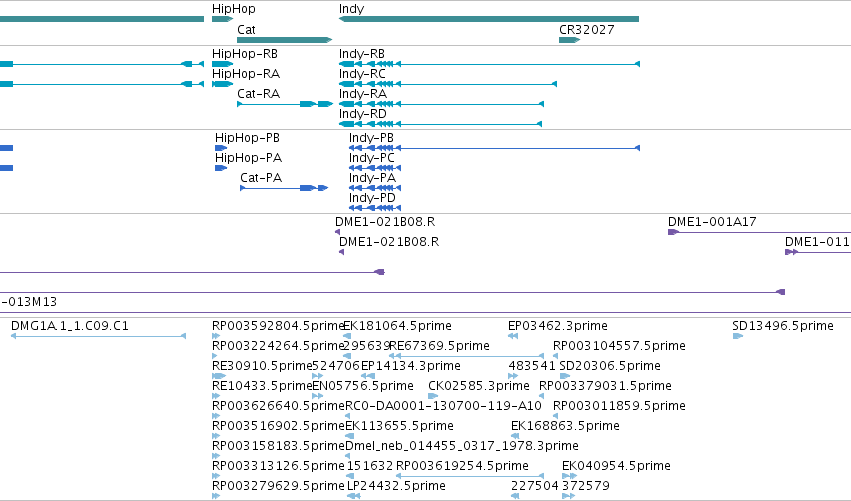Click the RP003379031.5prime label
The width and height of the screenshot is (851, 501).
pos(605,386)
